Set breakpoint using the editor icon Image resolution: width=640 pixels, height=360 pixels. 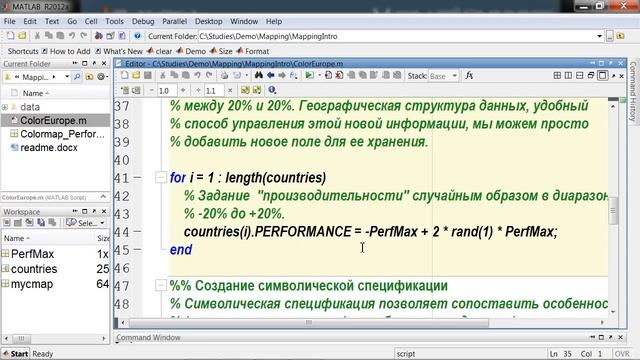pyautogui.click(x=328, y=76)
